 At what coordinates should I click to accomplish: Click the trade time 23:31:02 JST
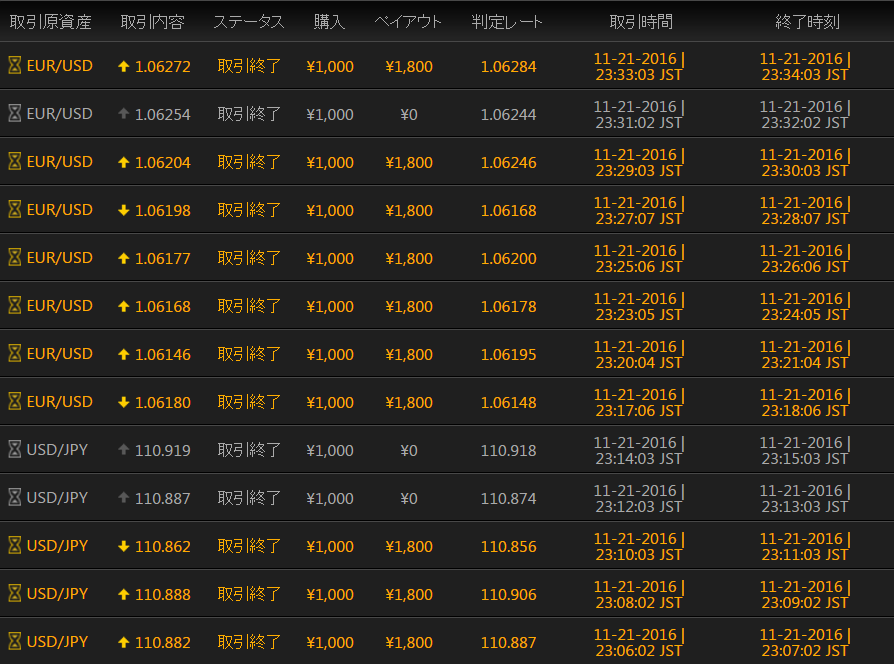click(639, 123)
